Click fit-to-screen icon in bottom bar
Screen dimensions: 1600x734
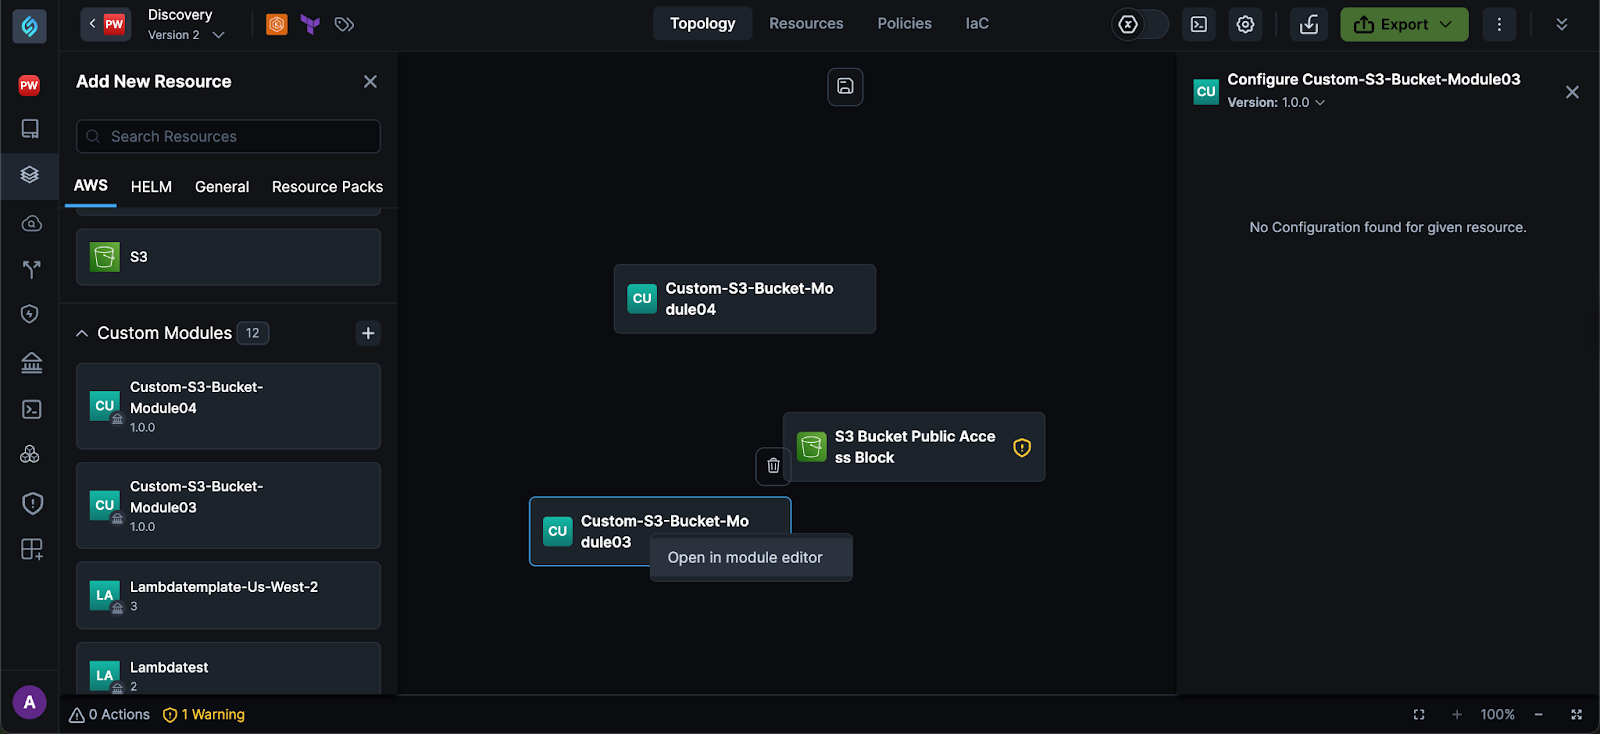click(1419, 715)
